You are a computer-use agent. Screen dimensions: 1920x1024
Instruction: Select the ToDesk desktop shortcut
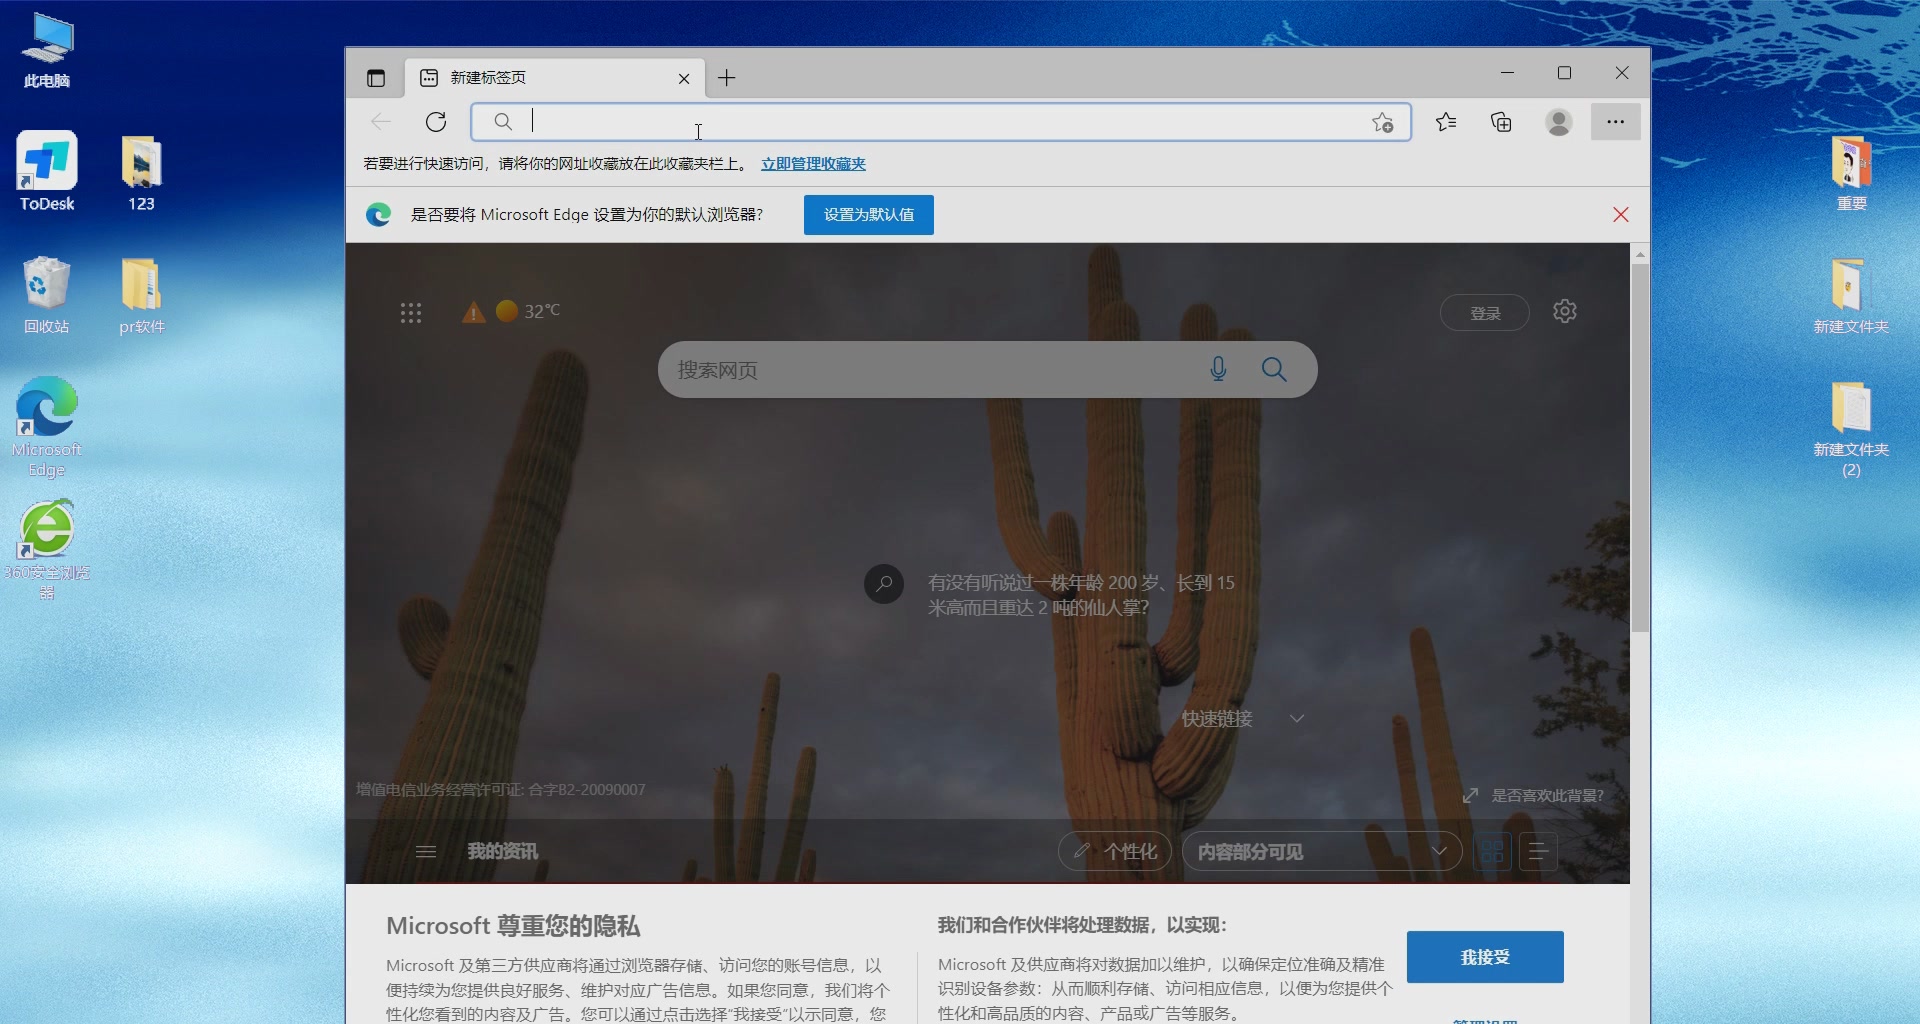(47, 171)
